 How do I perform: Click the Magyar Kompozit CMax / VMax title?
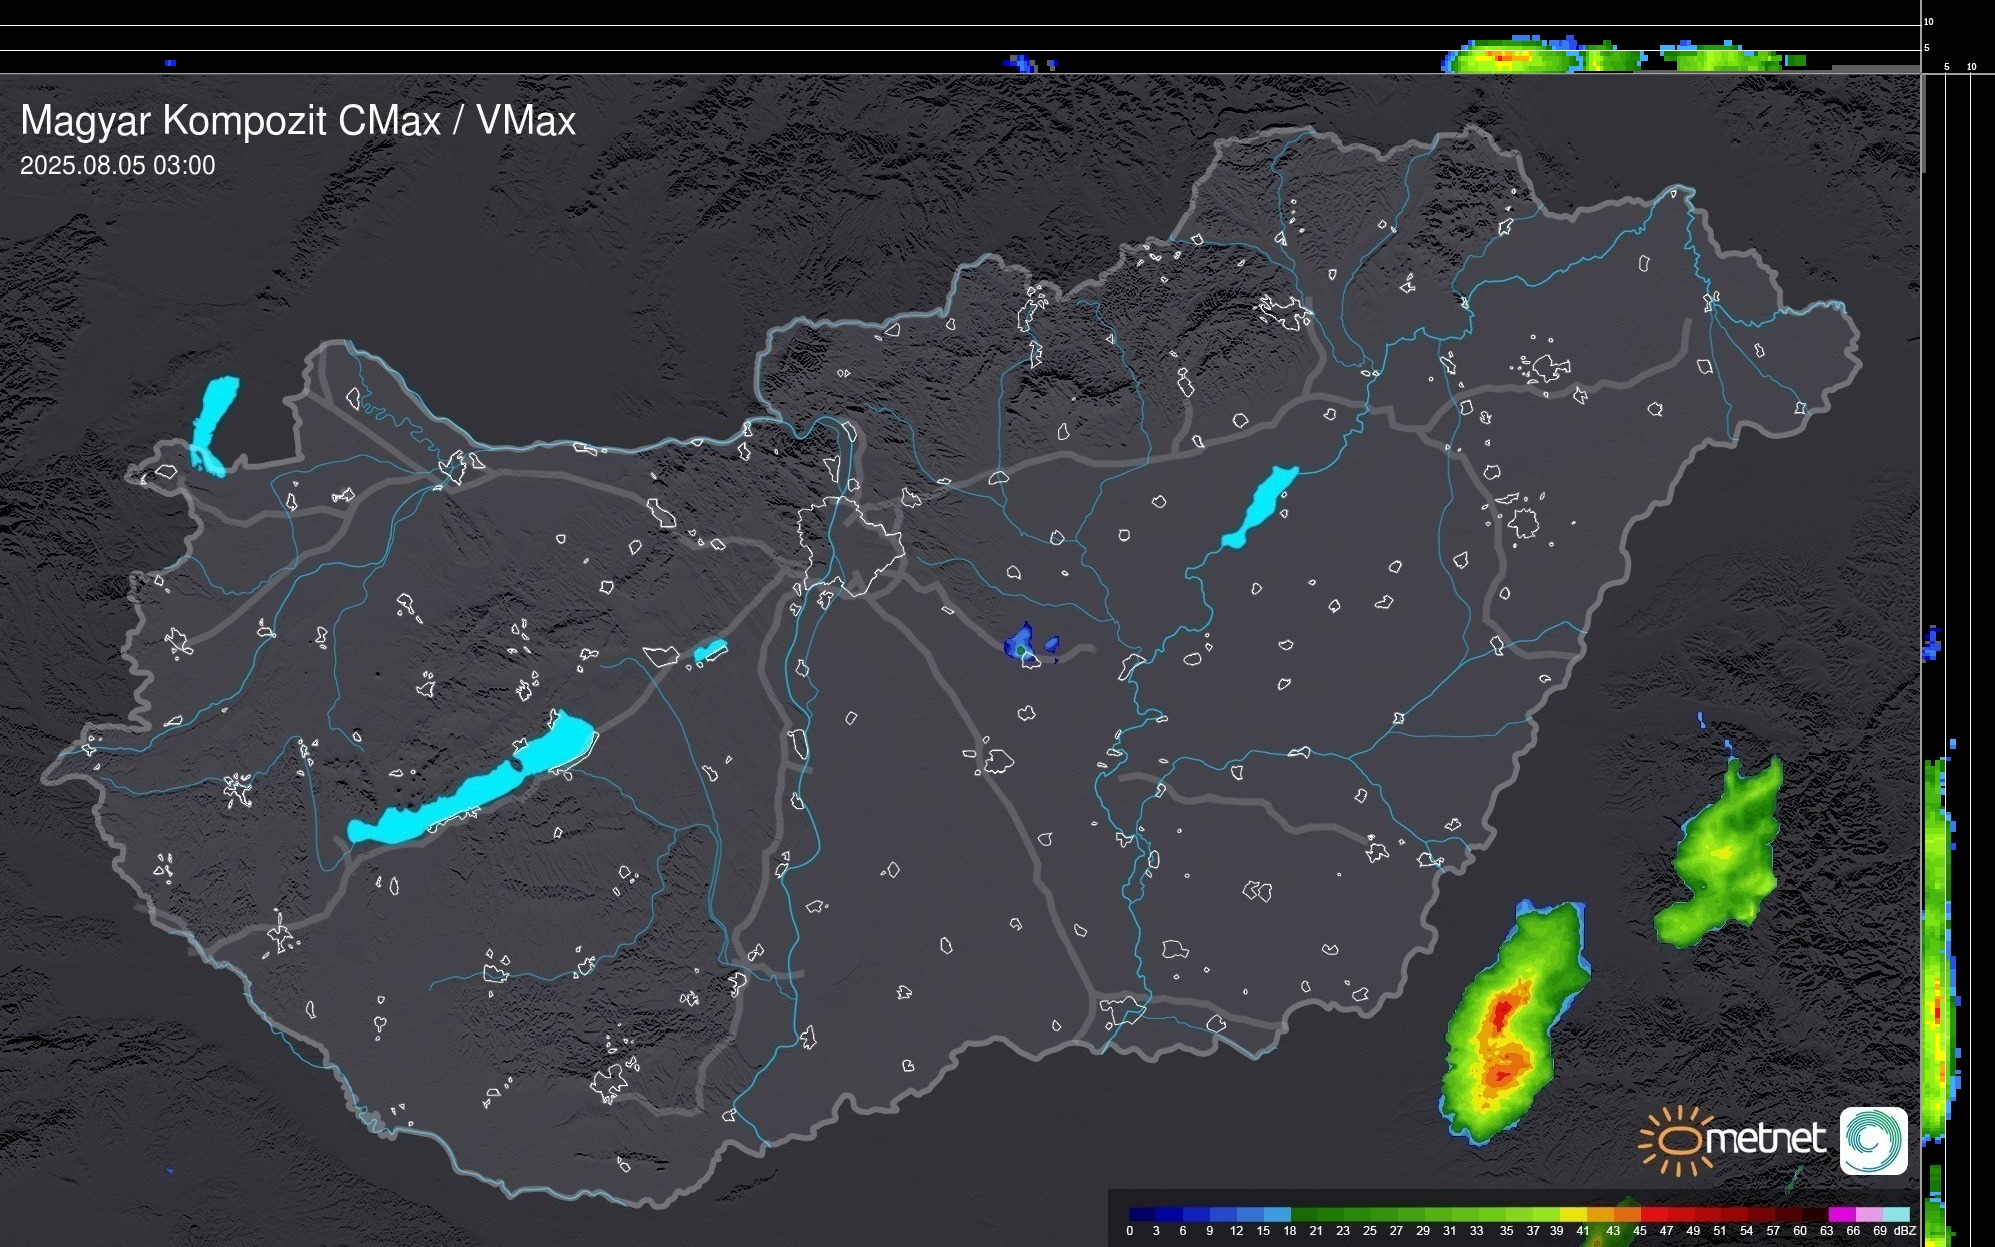coord(298,121)
